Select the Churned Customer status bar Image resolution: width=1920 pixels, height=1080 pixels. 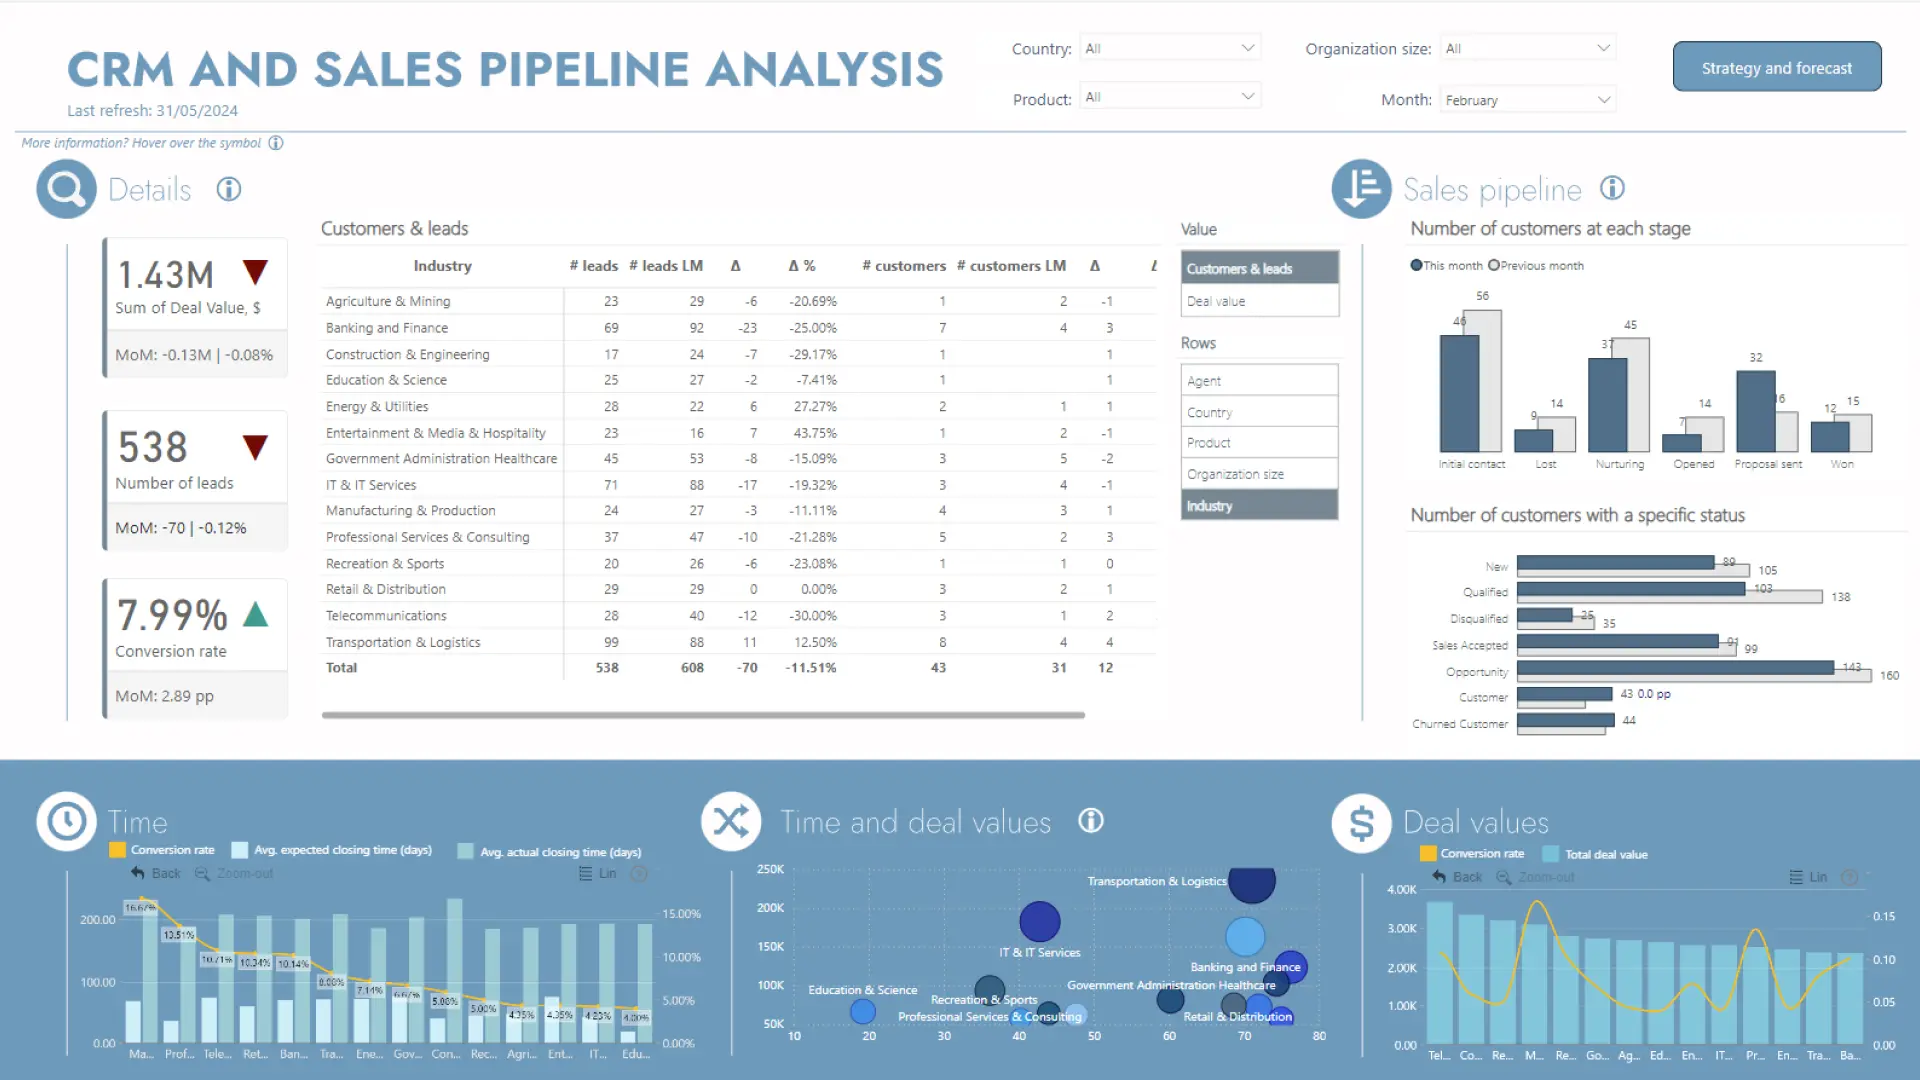click(1565, 720)
